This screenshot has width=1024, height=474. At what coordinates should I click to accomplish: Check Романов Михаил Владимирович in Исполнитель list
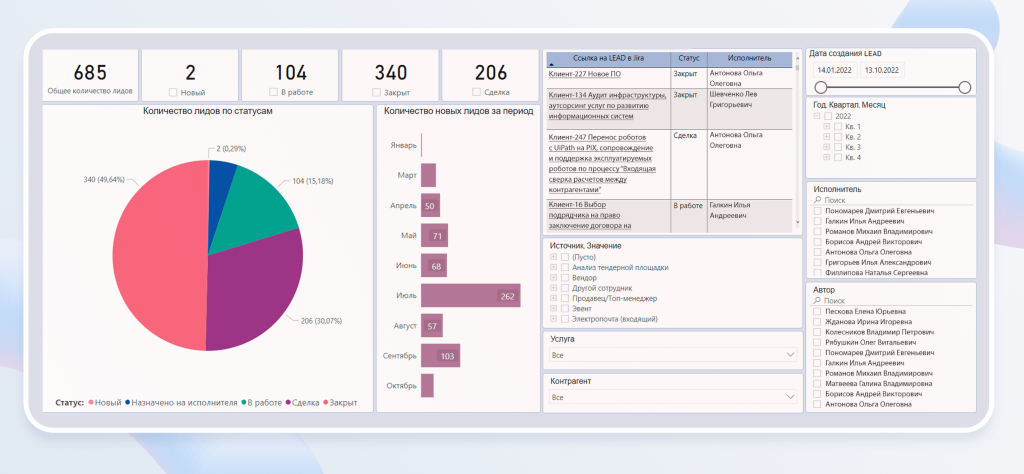coord(817,231)
